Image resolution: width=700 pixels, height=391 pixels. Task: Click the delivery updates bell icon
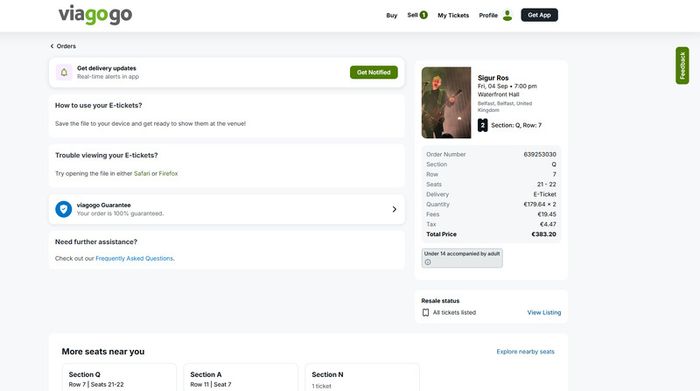pyautogui.click(x=64, y=72)
